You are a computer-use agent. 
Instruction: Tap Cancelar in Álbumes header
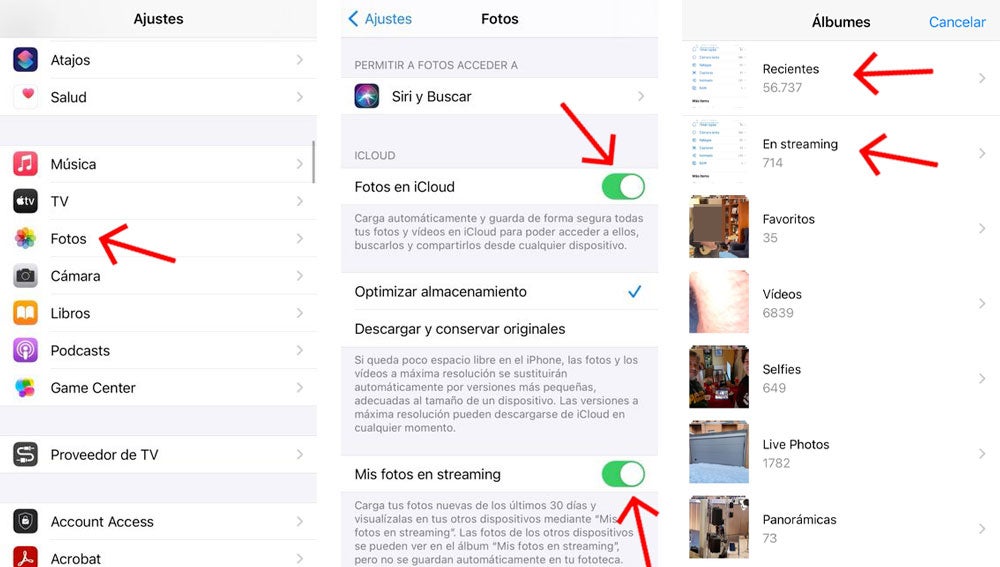(957, 22)
